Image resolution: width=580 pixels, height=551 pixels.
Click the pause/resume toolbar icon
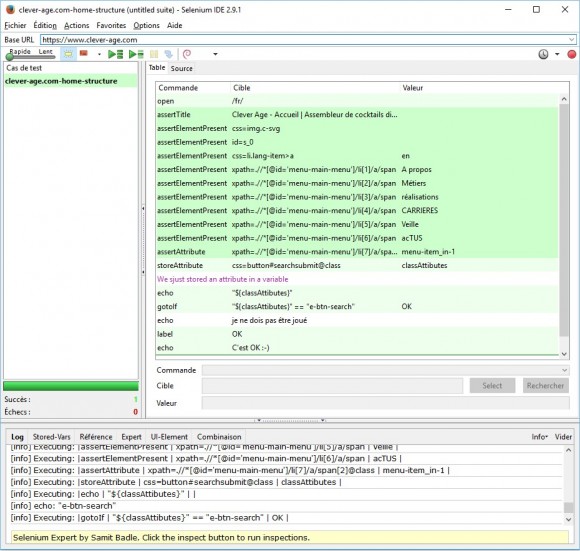click(154, 54)
